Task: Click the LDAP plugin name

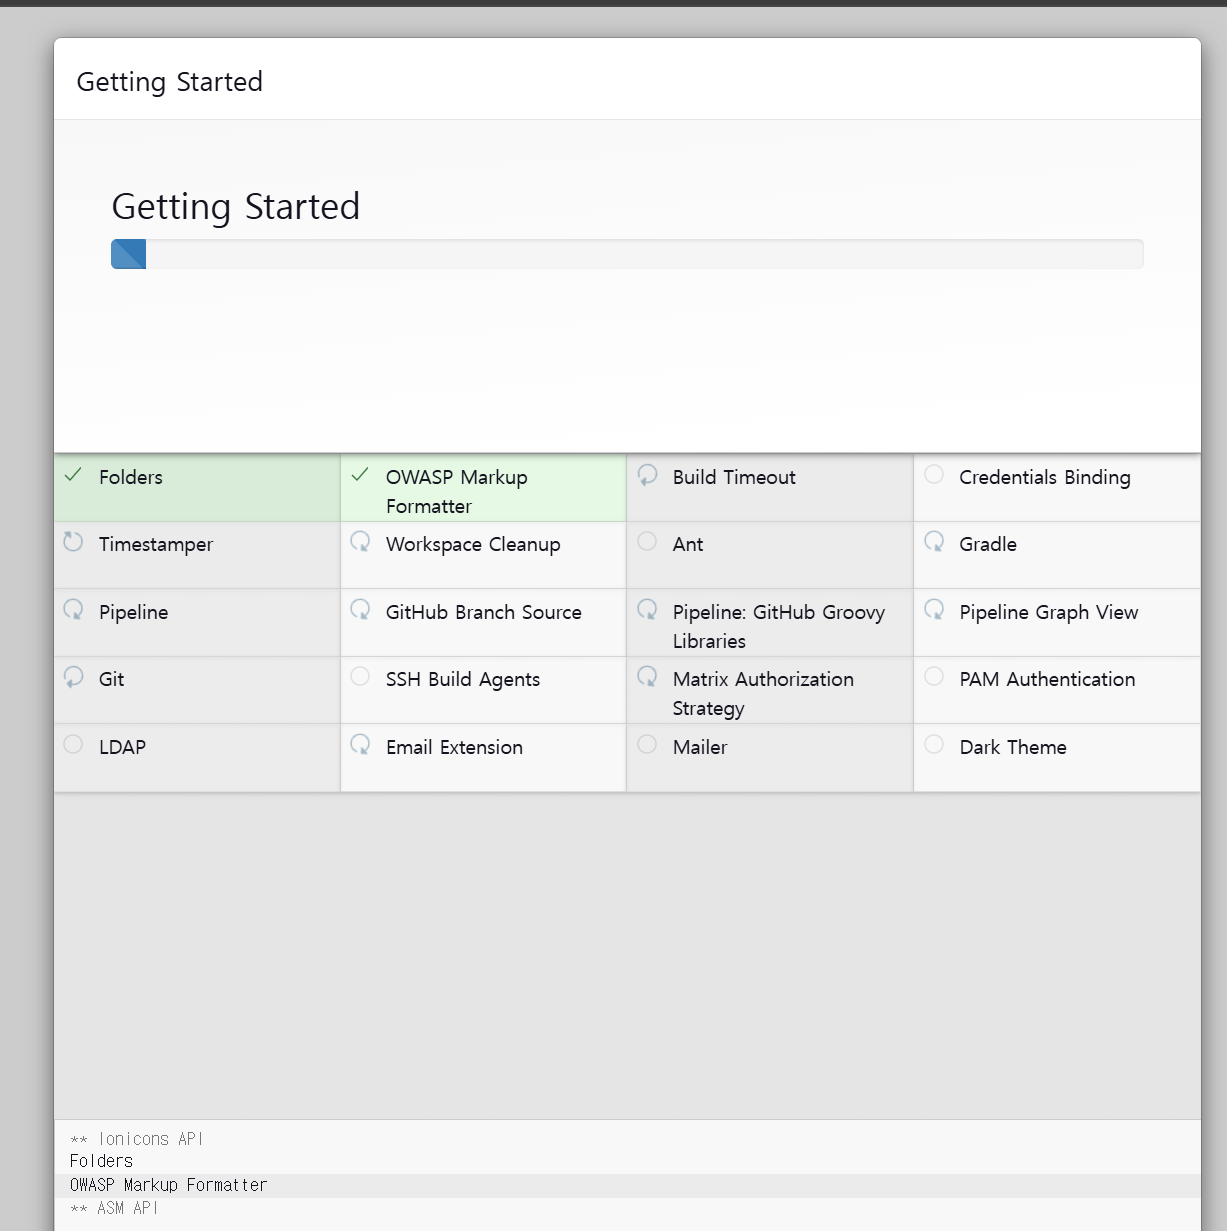Action: coord(122,747)
